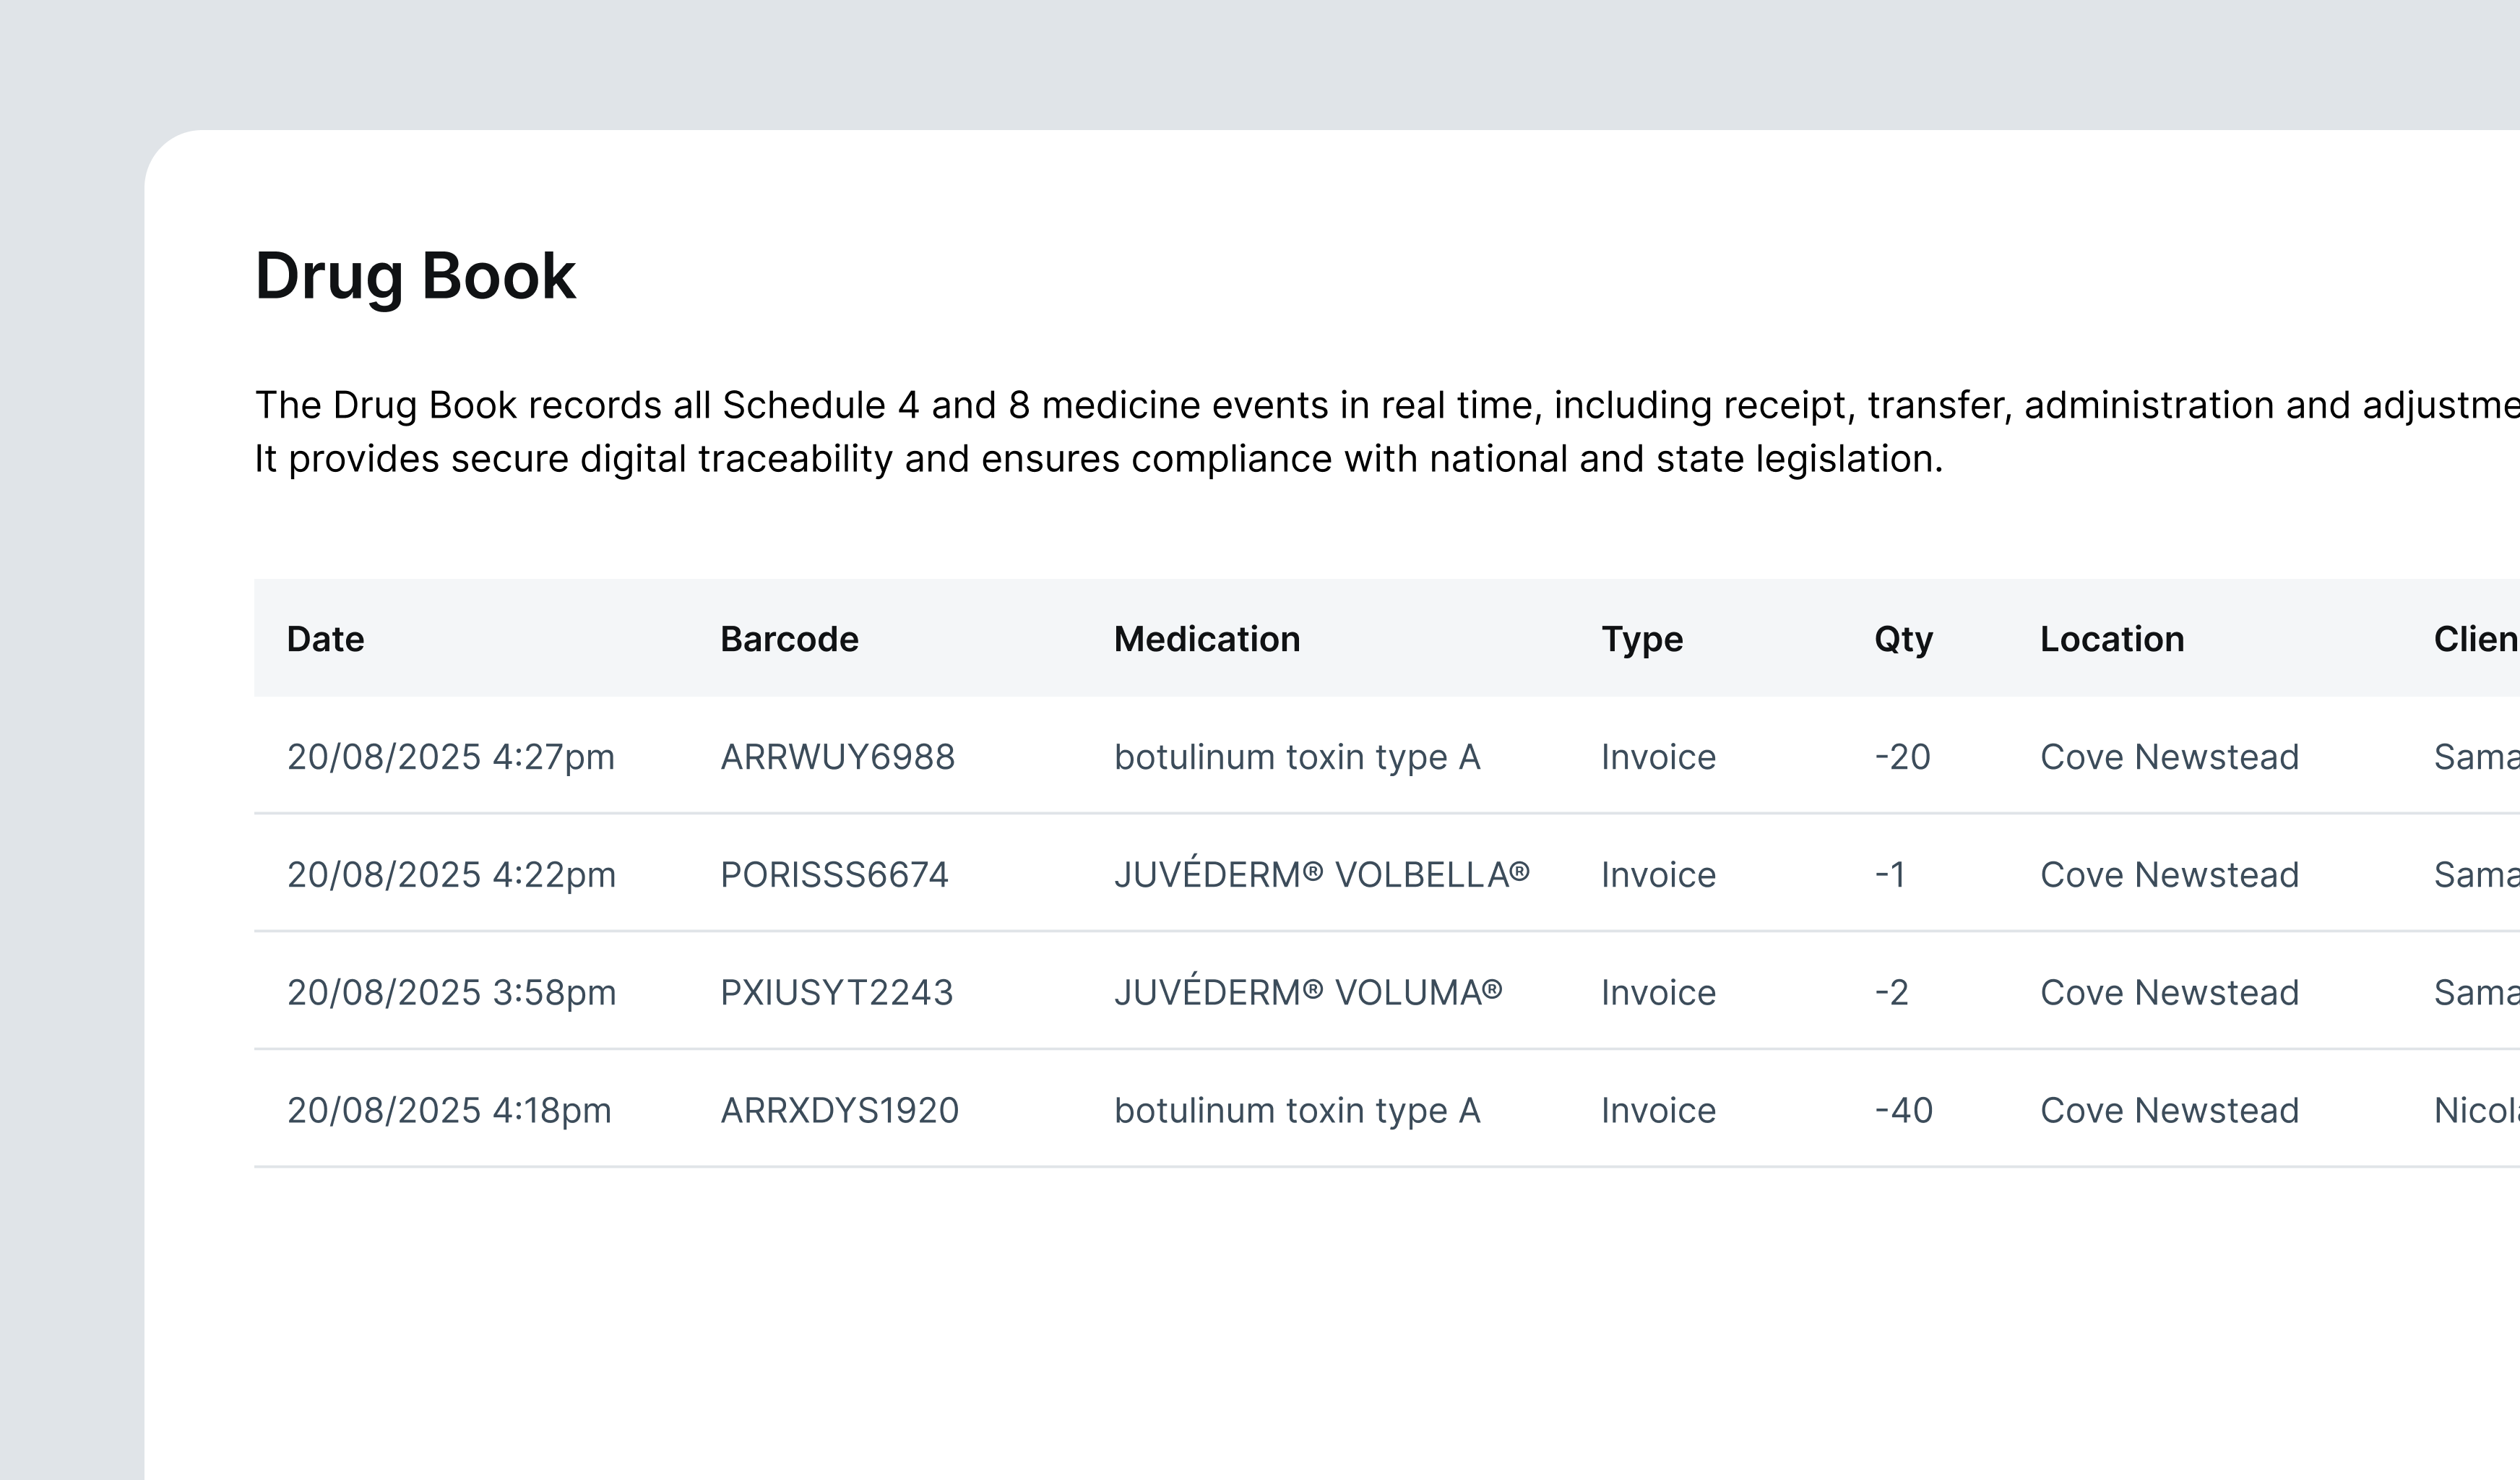Click JUVÉDERM VOLUMA medication cell
Viewport: 2520px width, 1480px height.
1307,993
